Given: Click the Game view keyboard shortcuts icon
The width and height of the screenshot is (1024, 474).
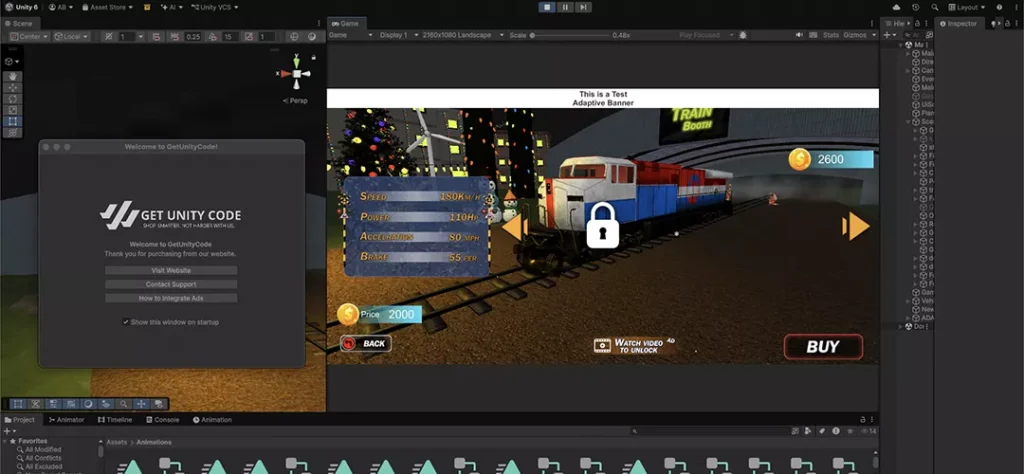Looking at the screenshot, I should 813,35.
